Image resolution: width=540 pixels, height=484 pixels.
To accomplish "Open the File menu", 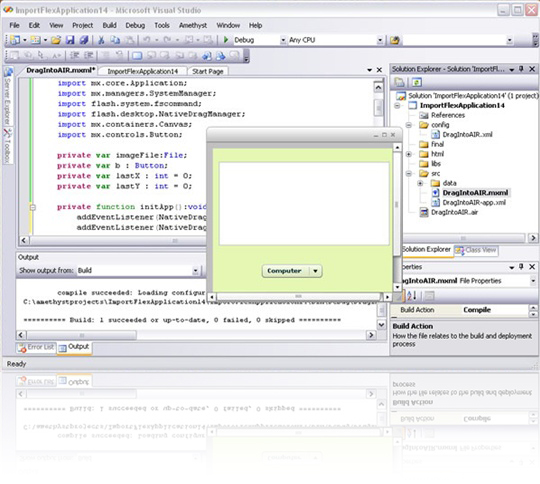I will tap(14, 25).
